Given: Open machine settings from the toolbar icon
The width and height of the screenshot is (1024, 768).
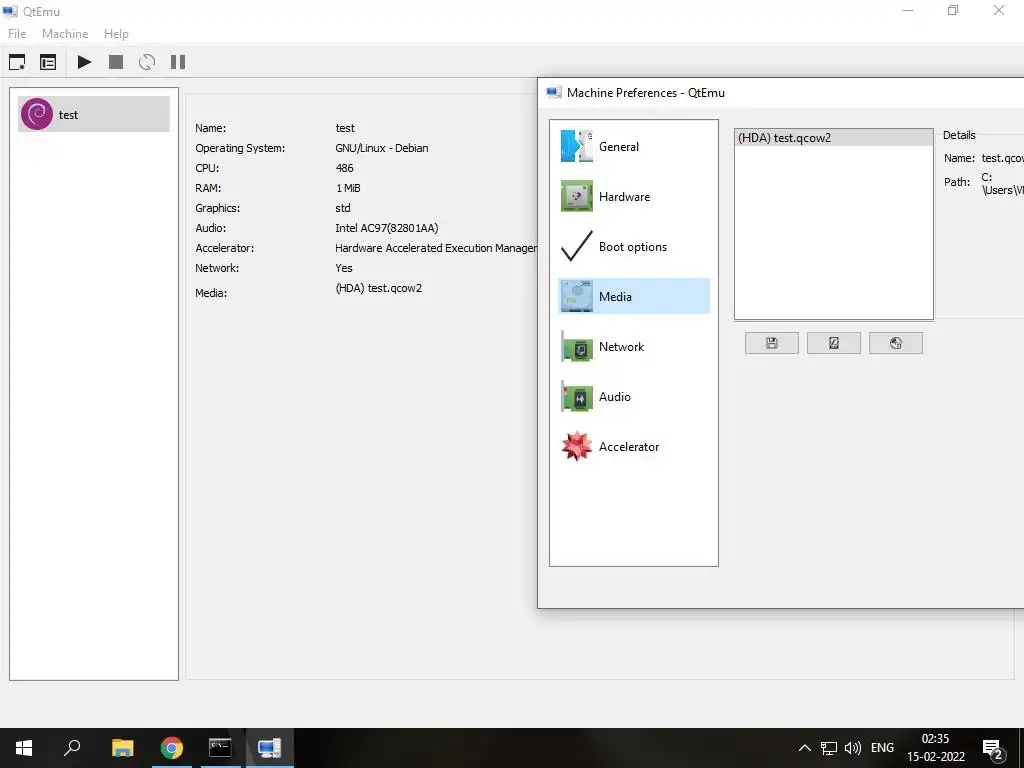Looking at the screenshot, I should [x=48, y=62].
